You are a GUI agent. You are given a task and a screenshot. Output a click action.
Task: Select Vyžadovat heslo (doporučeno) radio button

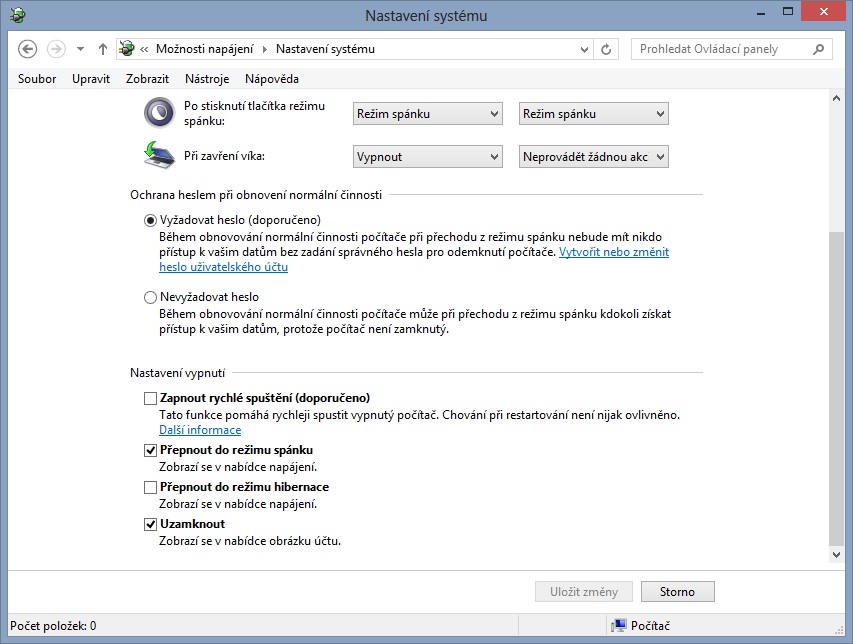pyautogui.click(x=150, y=220)
